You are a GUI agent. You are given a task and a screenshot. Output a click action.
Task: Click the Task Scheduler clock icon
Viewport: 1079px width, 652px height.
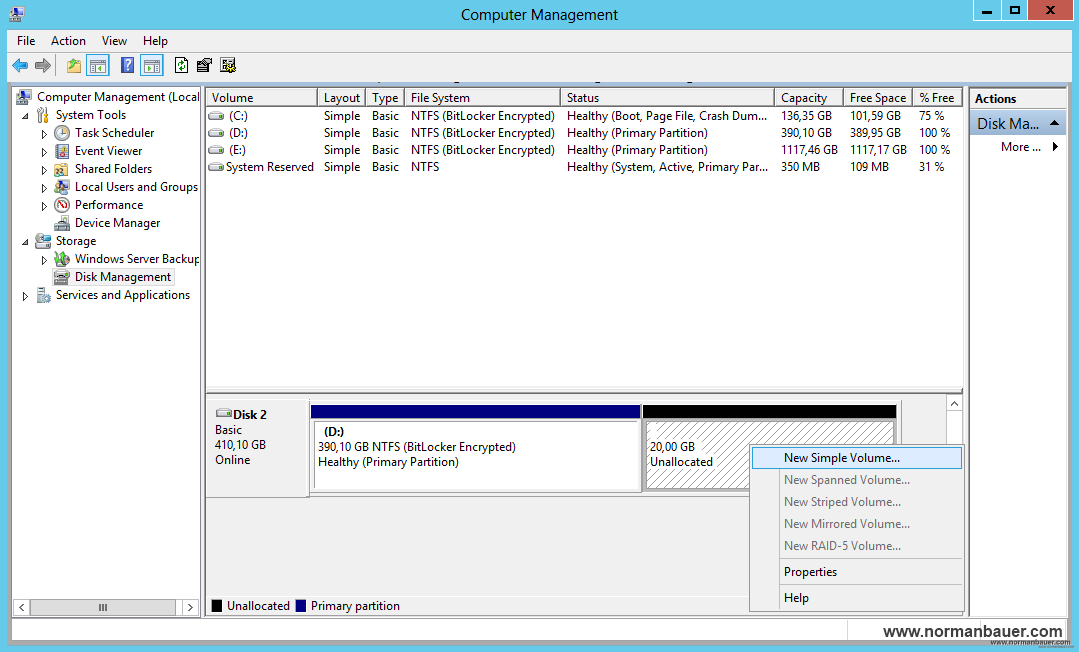[x=62, y=133]
